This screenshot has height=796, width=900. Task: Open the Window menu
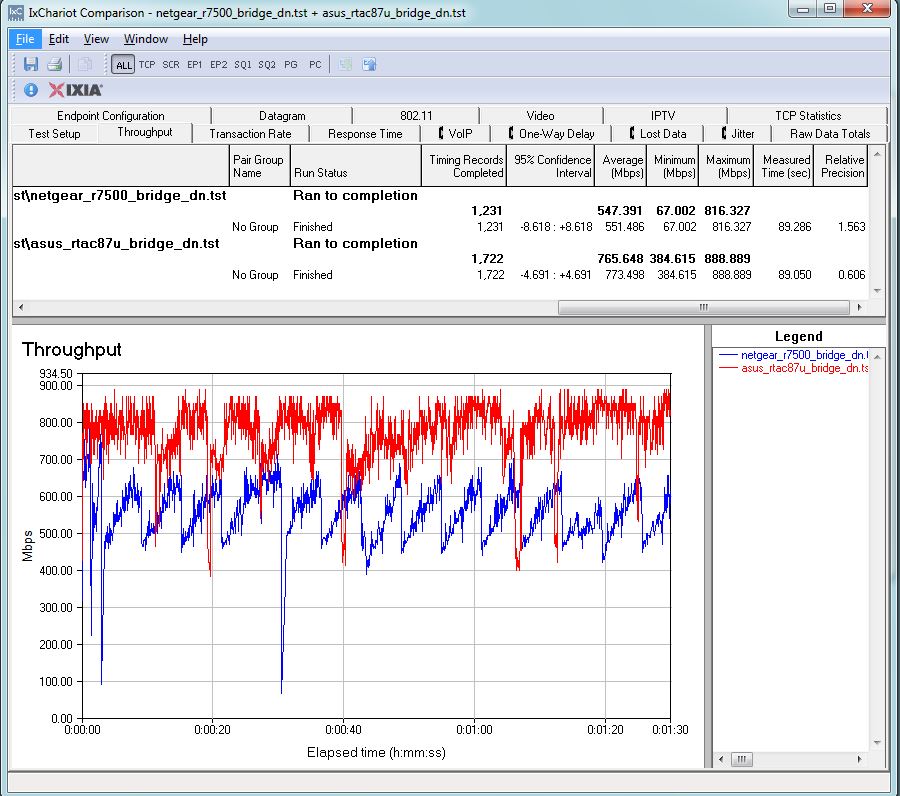pyautogui.click(x=146, y=39)
